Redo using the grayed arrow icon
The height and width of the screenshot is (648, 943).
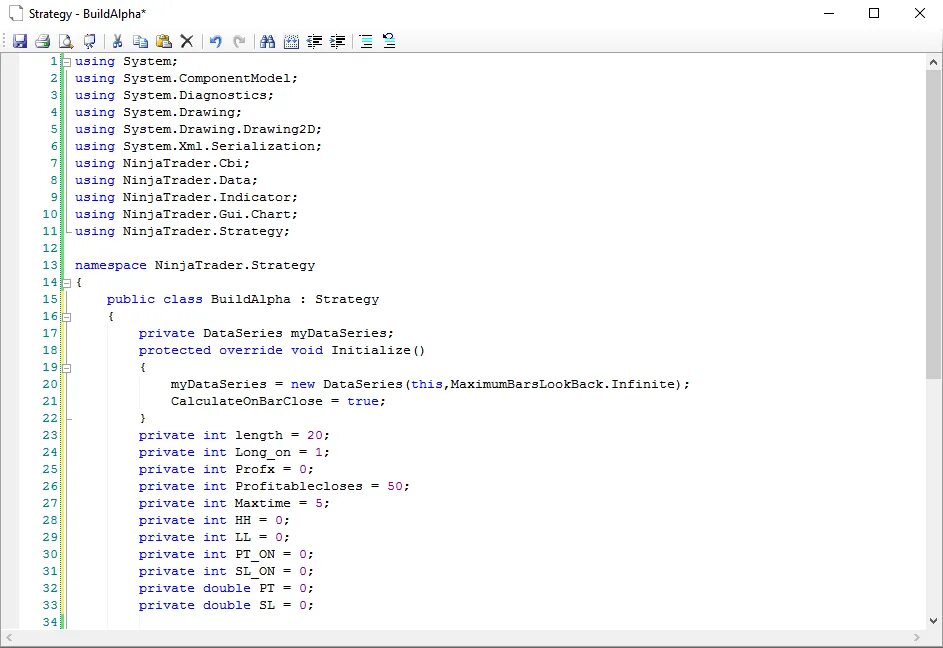(239, 41)
